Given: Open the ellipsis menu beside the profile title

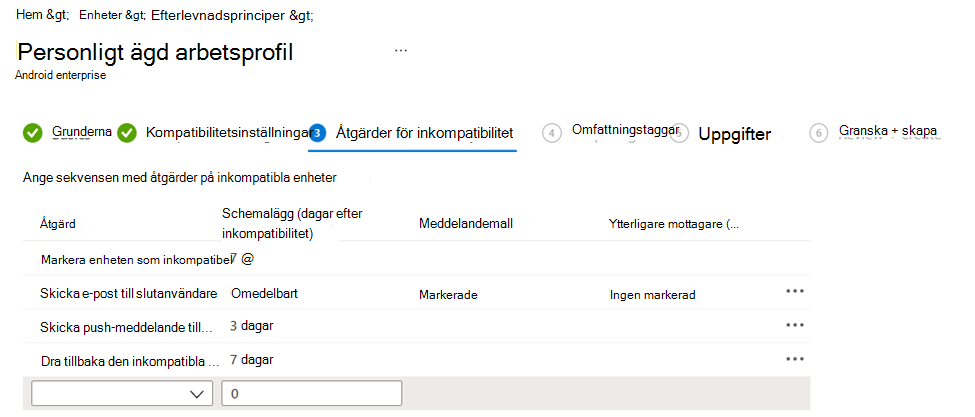Looking at the screenshot, I should [x=401, y=50].
